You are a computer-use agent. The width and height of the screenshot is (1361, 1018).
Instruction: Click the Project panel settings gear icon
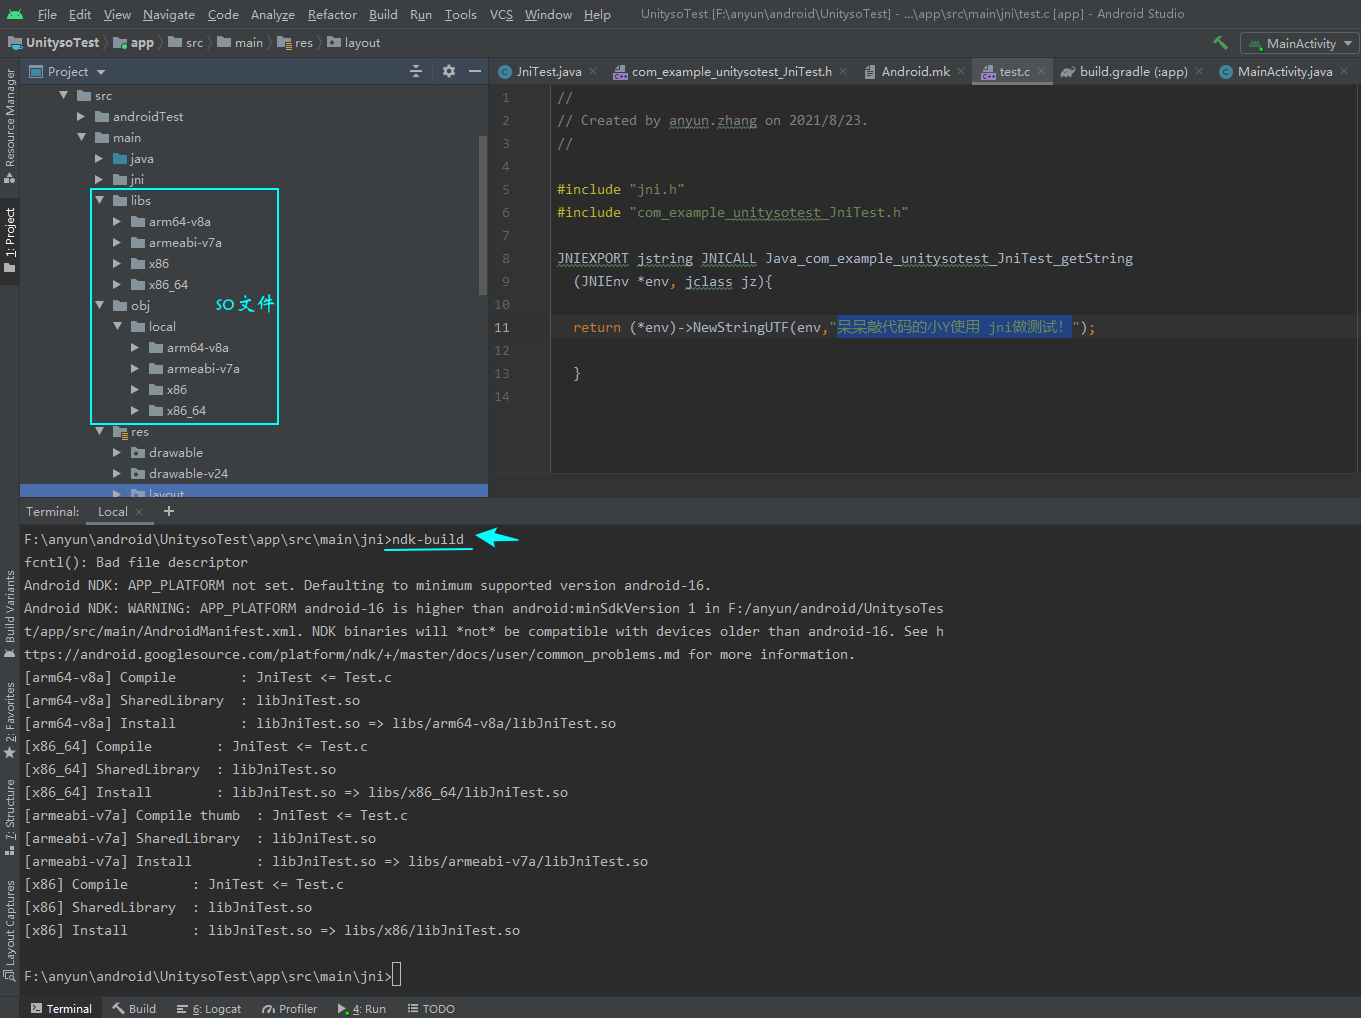tap(448, 71)
